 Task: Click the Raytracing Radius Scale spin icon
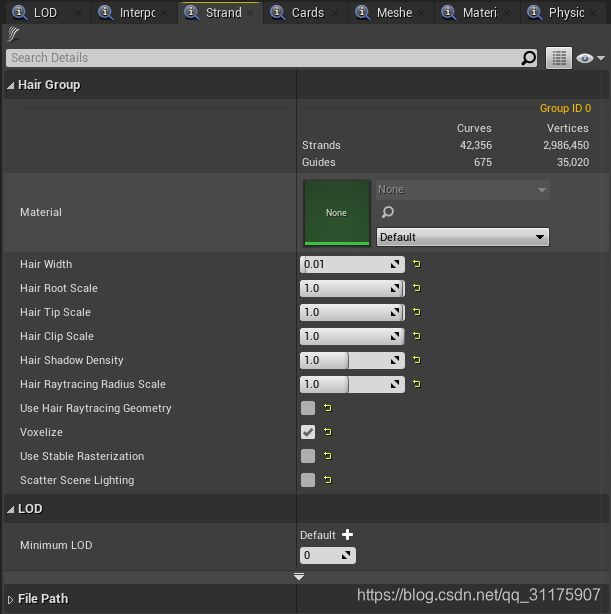tap(395, 384)
